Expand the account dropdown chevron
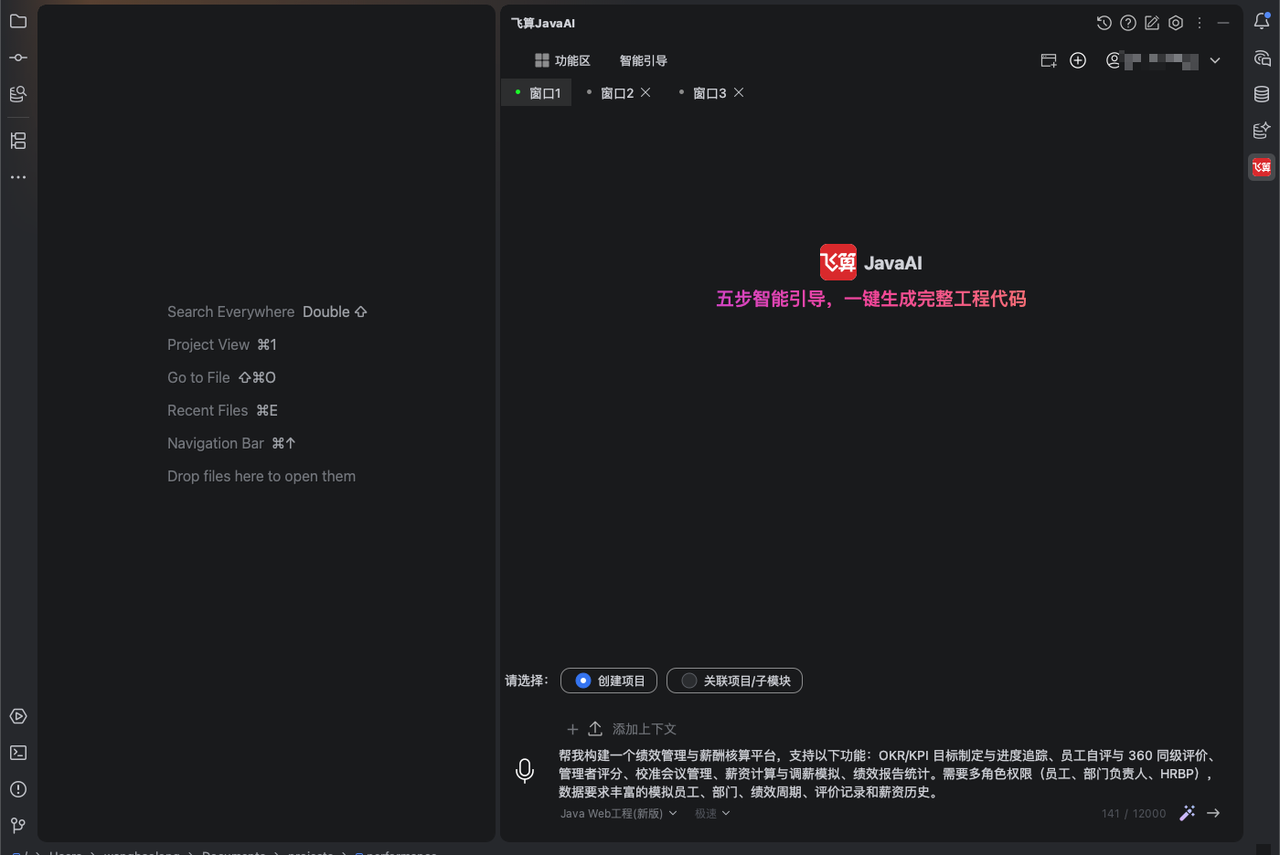This screenshot has width=1280, height=855. click(x=1215, y=61)
